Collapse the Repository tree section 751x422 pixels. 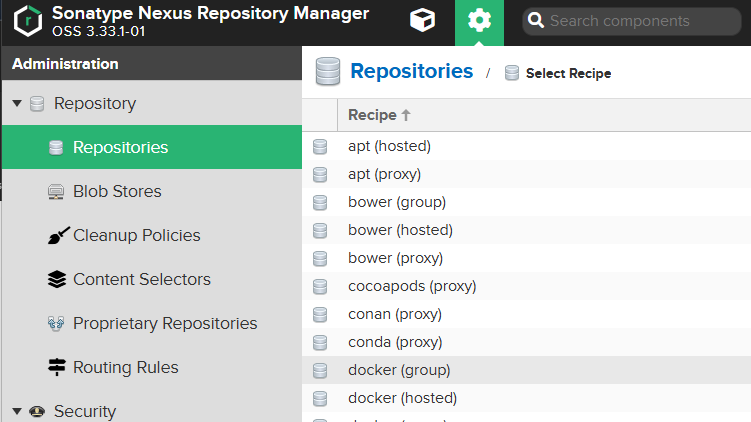pyautogui.click(x=17, y=103)
